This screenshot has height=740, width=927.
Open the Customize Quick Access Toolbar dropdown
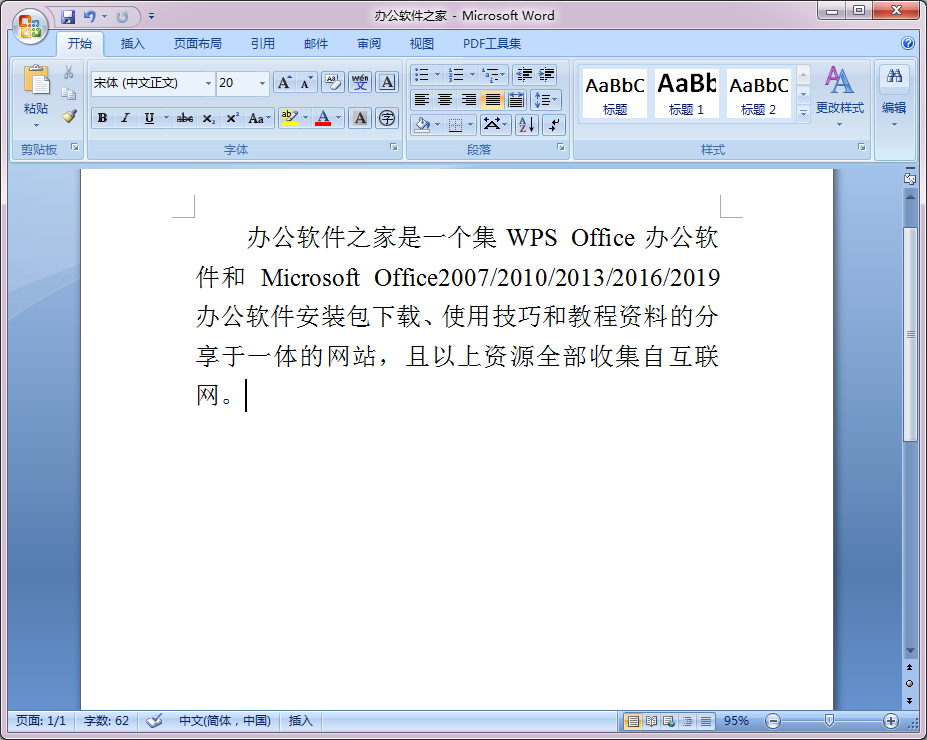point(151,17)
